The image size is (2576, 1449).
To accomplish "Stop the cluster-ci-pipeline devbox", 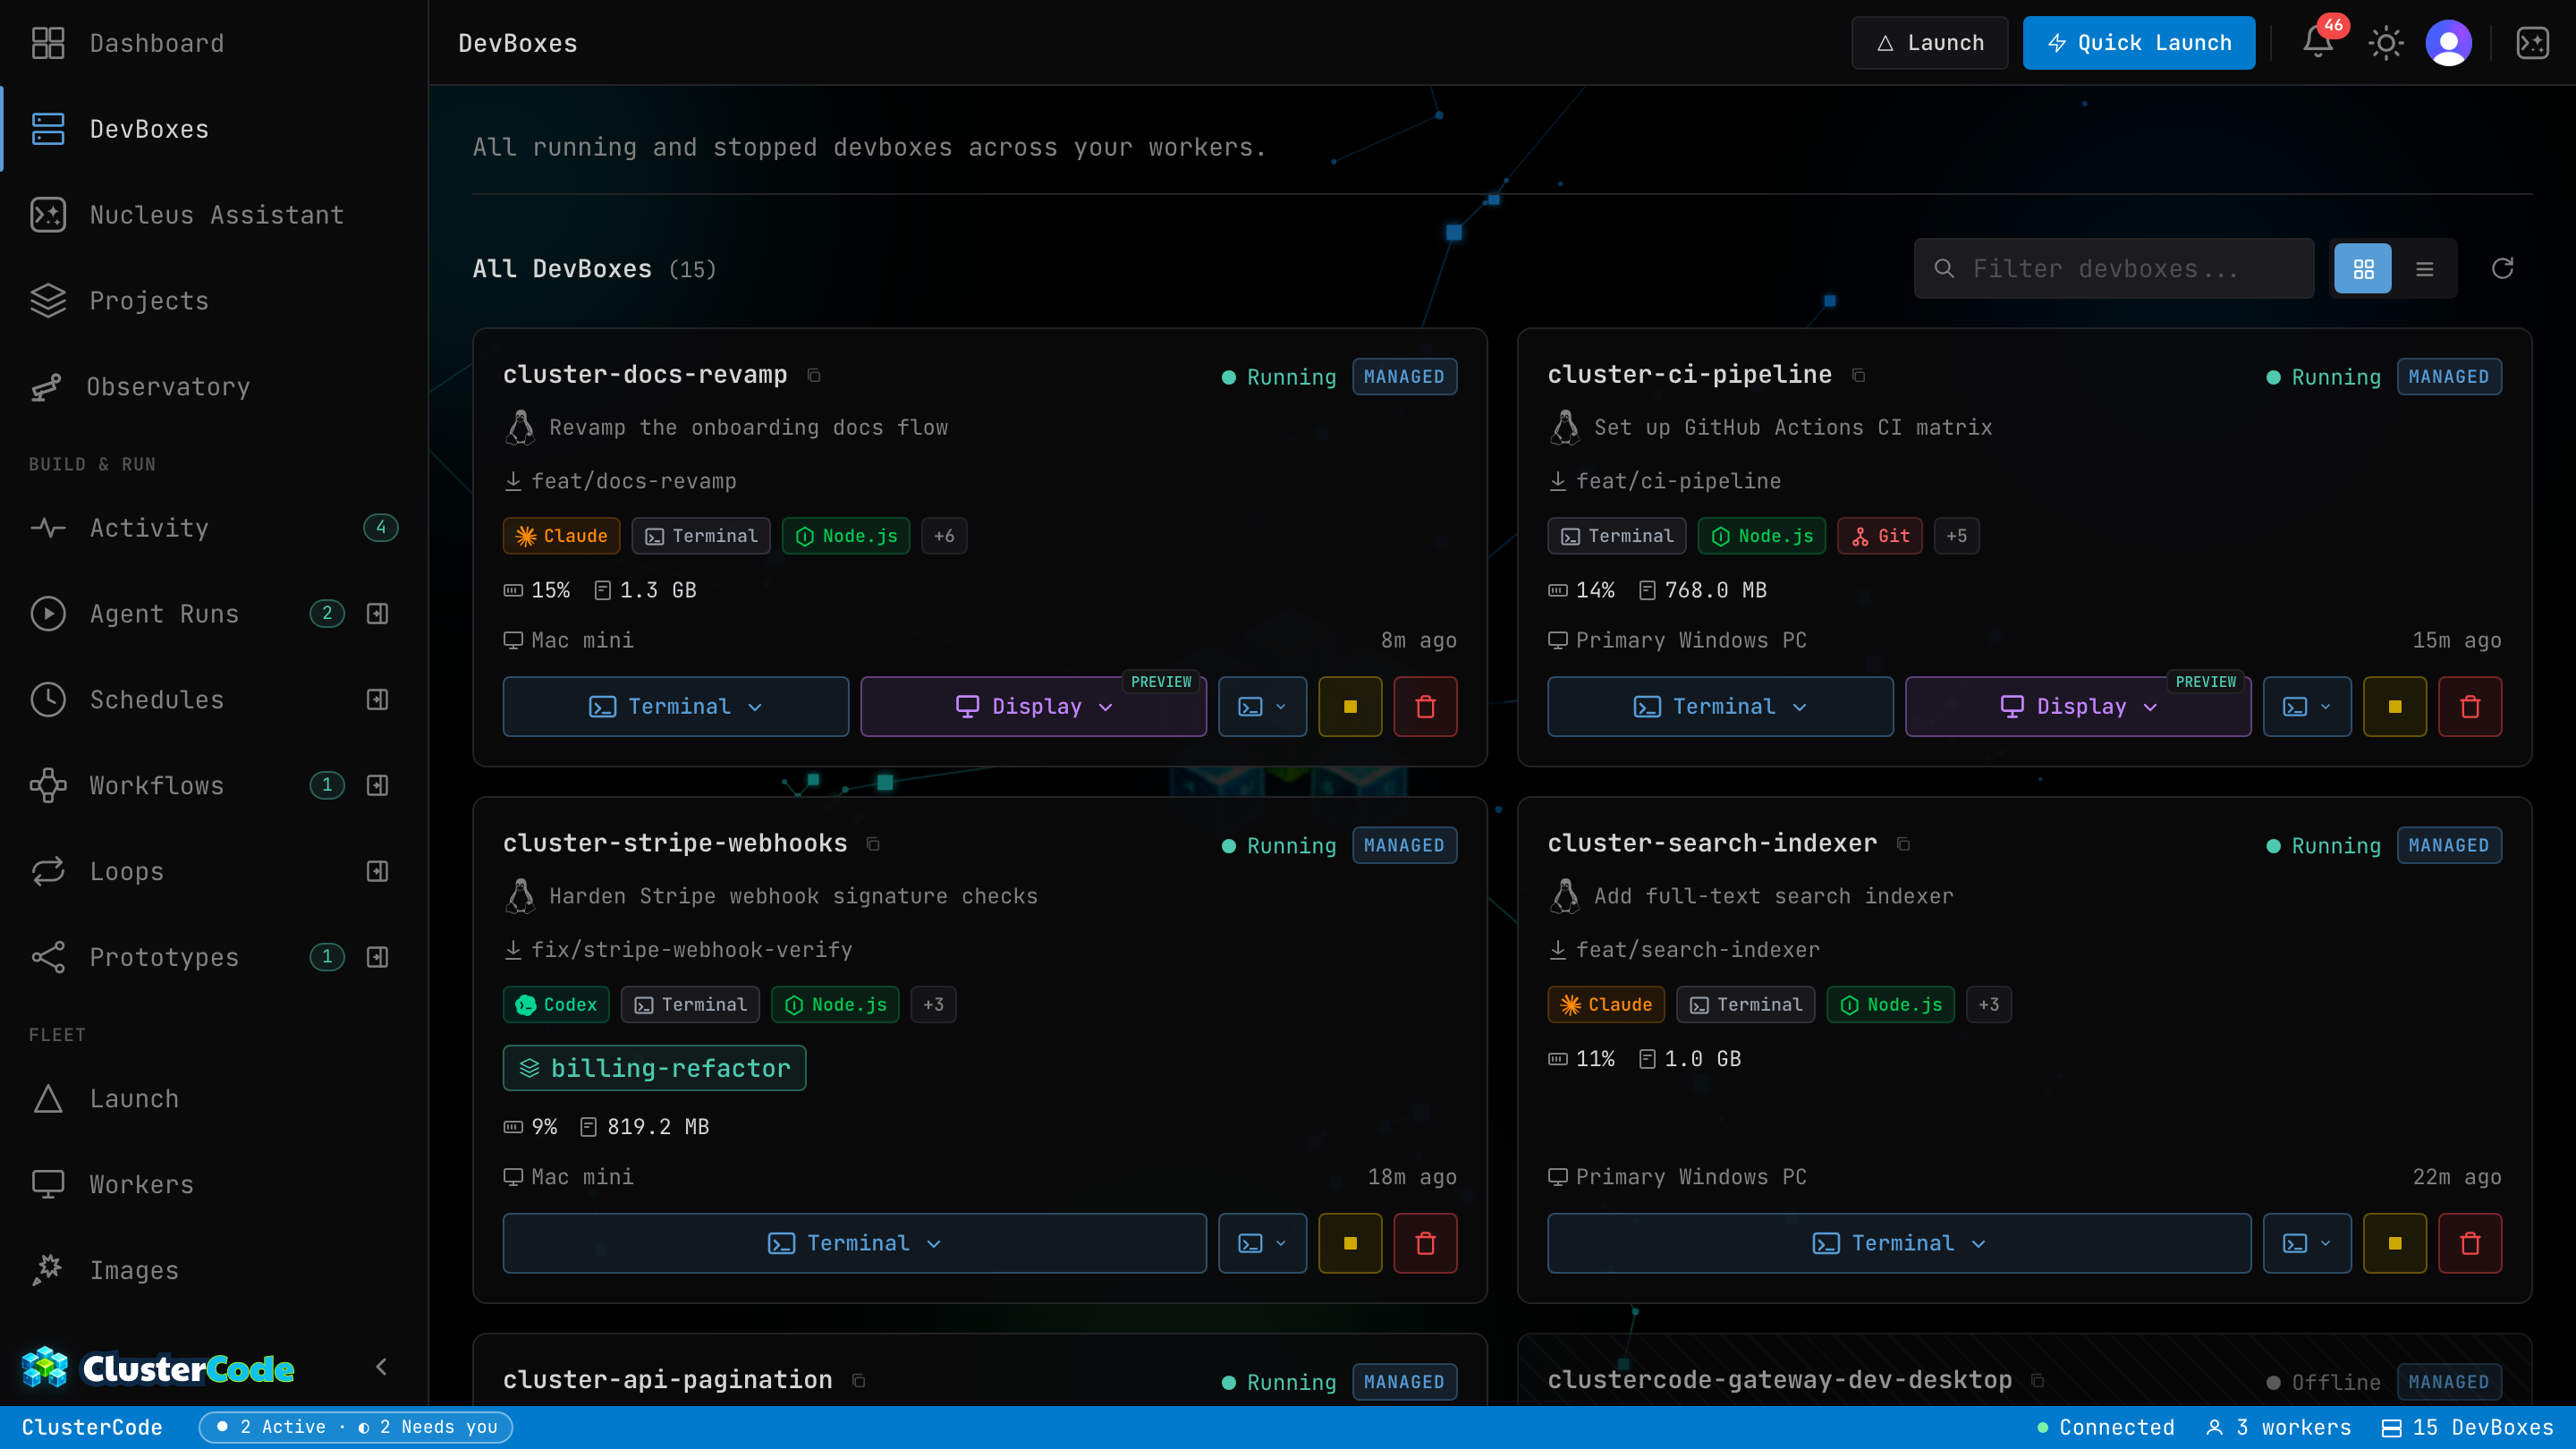I will tap(2395, 706).
